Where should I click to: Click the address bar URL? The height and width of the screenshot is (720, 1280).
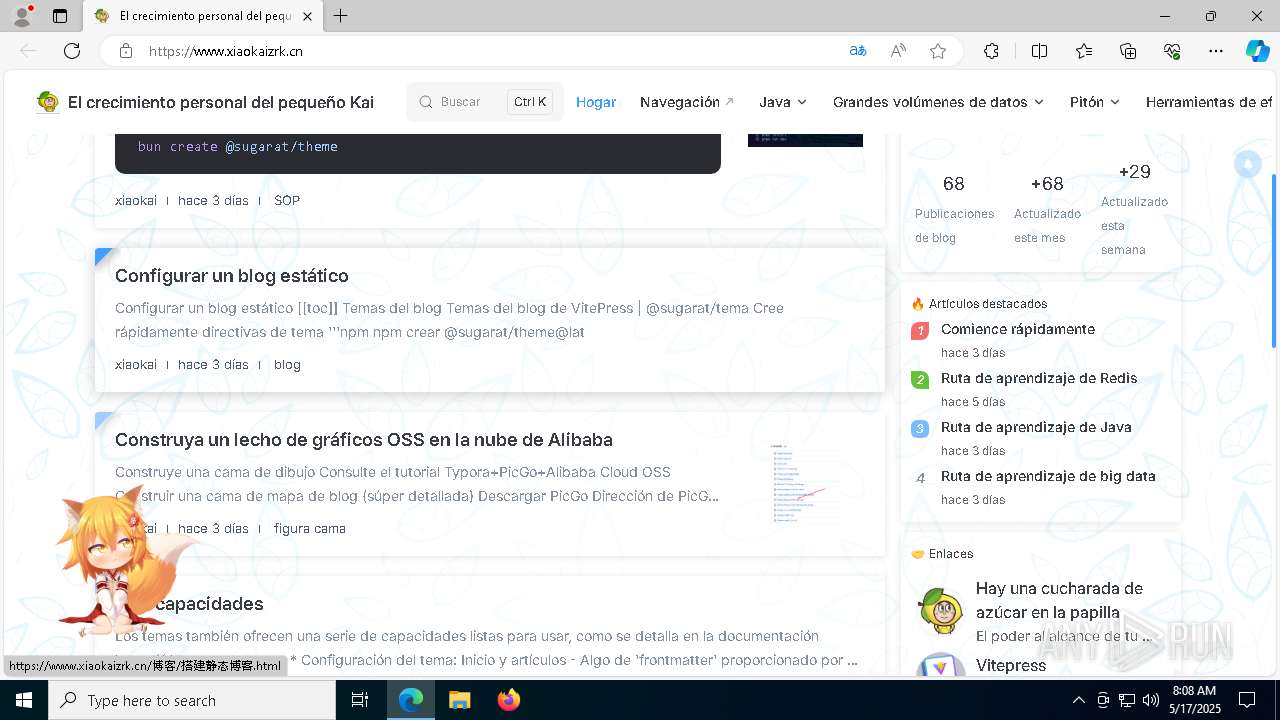[226, 51]
